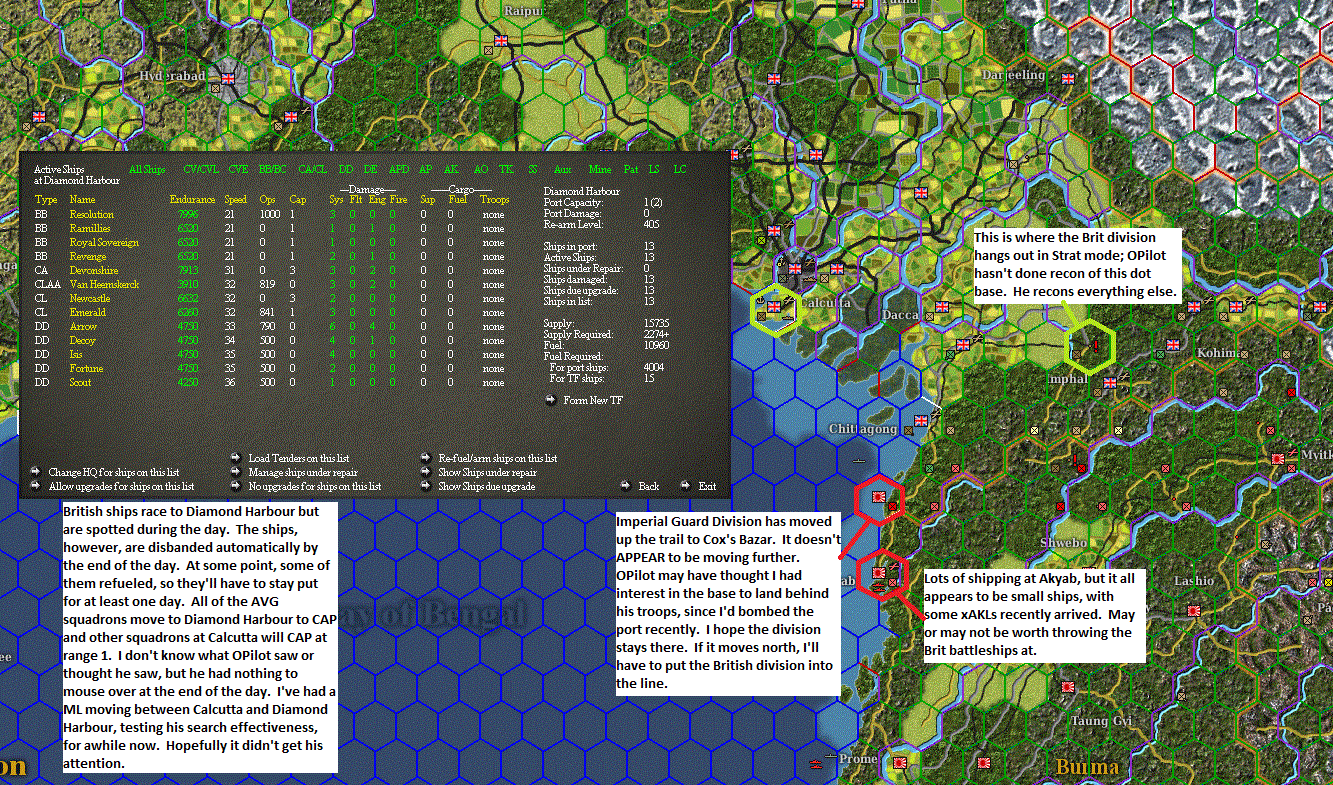Filter ship list by CVE type

238,170
